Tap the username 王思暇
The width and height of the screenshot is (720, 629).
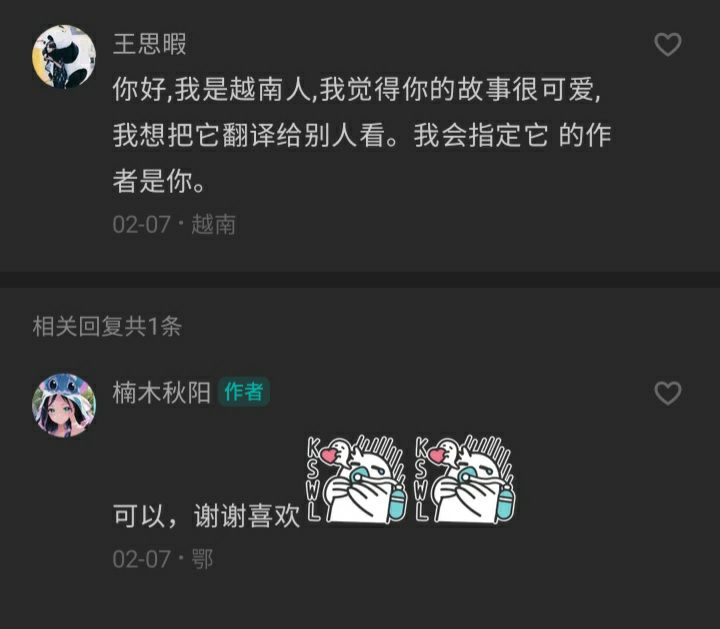point(150,45)
